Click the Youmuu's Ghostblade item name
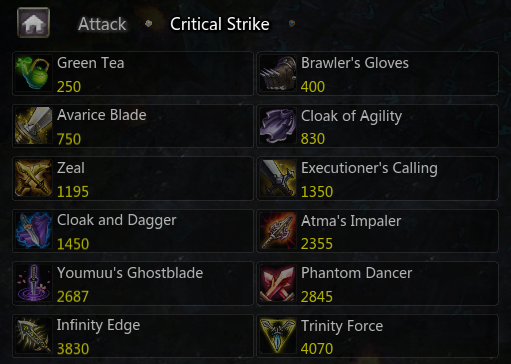Screen dimensions: 511x364 [x=130, y=273]
